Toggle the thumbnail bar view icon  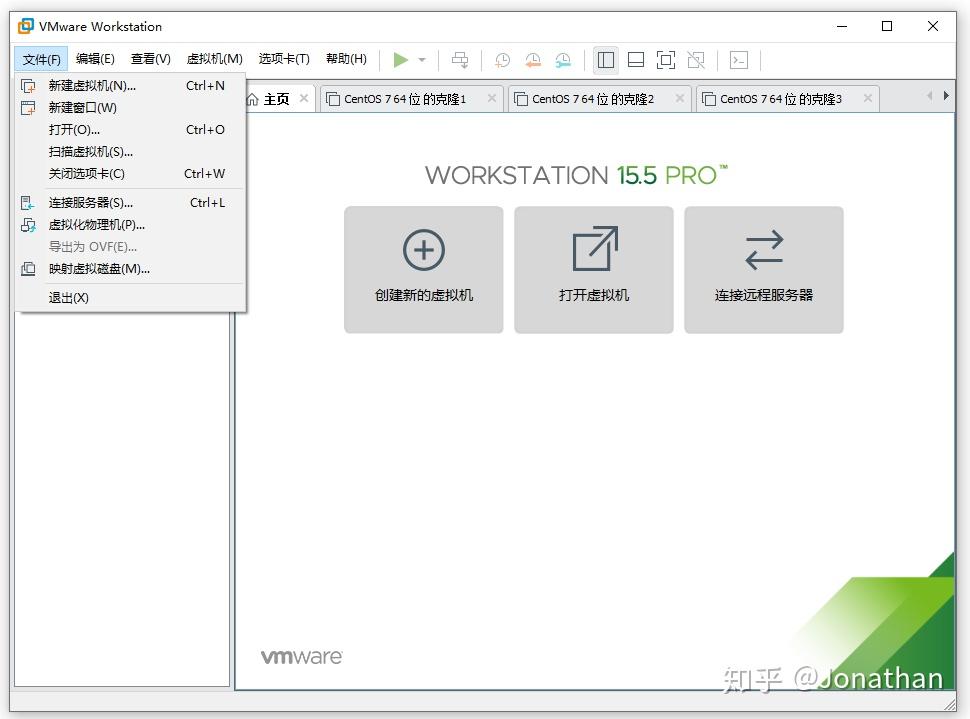point(636,60)
